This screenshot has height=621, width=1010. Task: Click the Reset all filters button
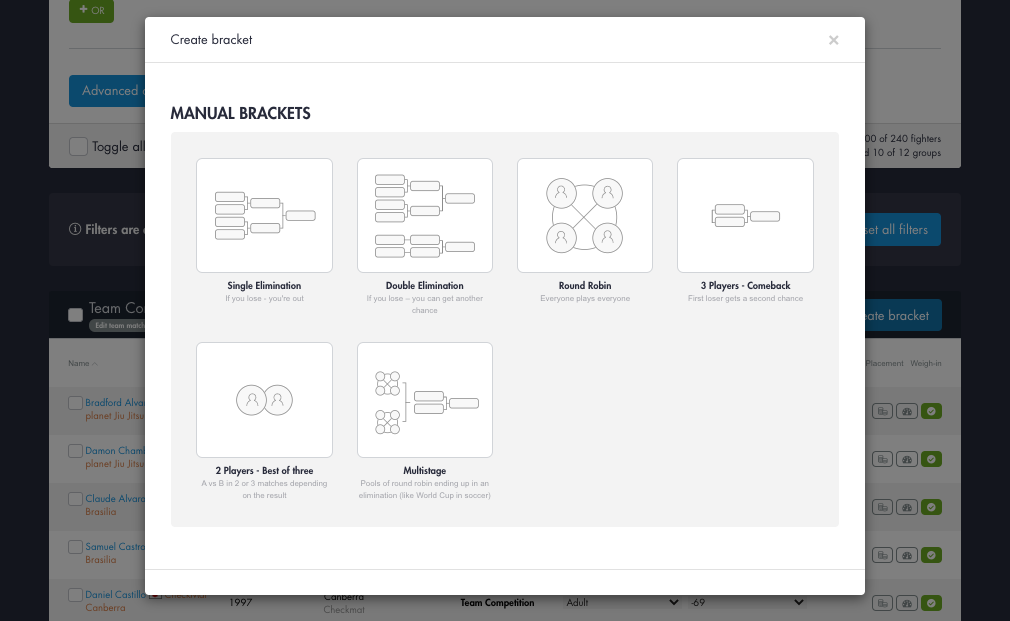899,229
